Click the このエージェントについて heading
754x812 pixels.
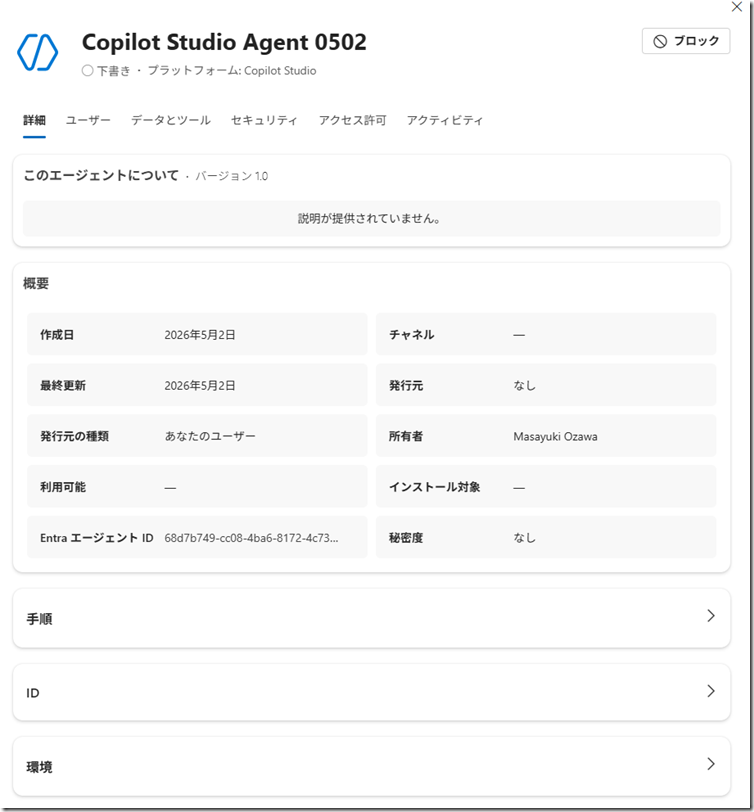[100, 176]
